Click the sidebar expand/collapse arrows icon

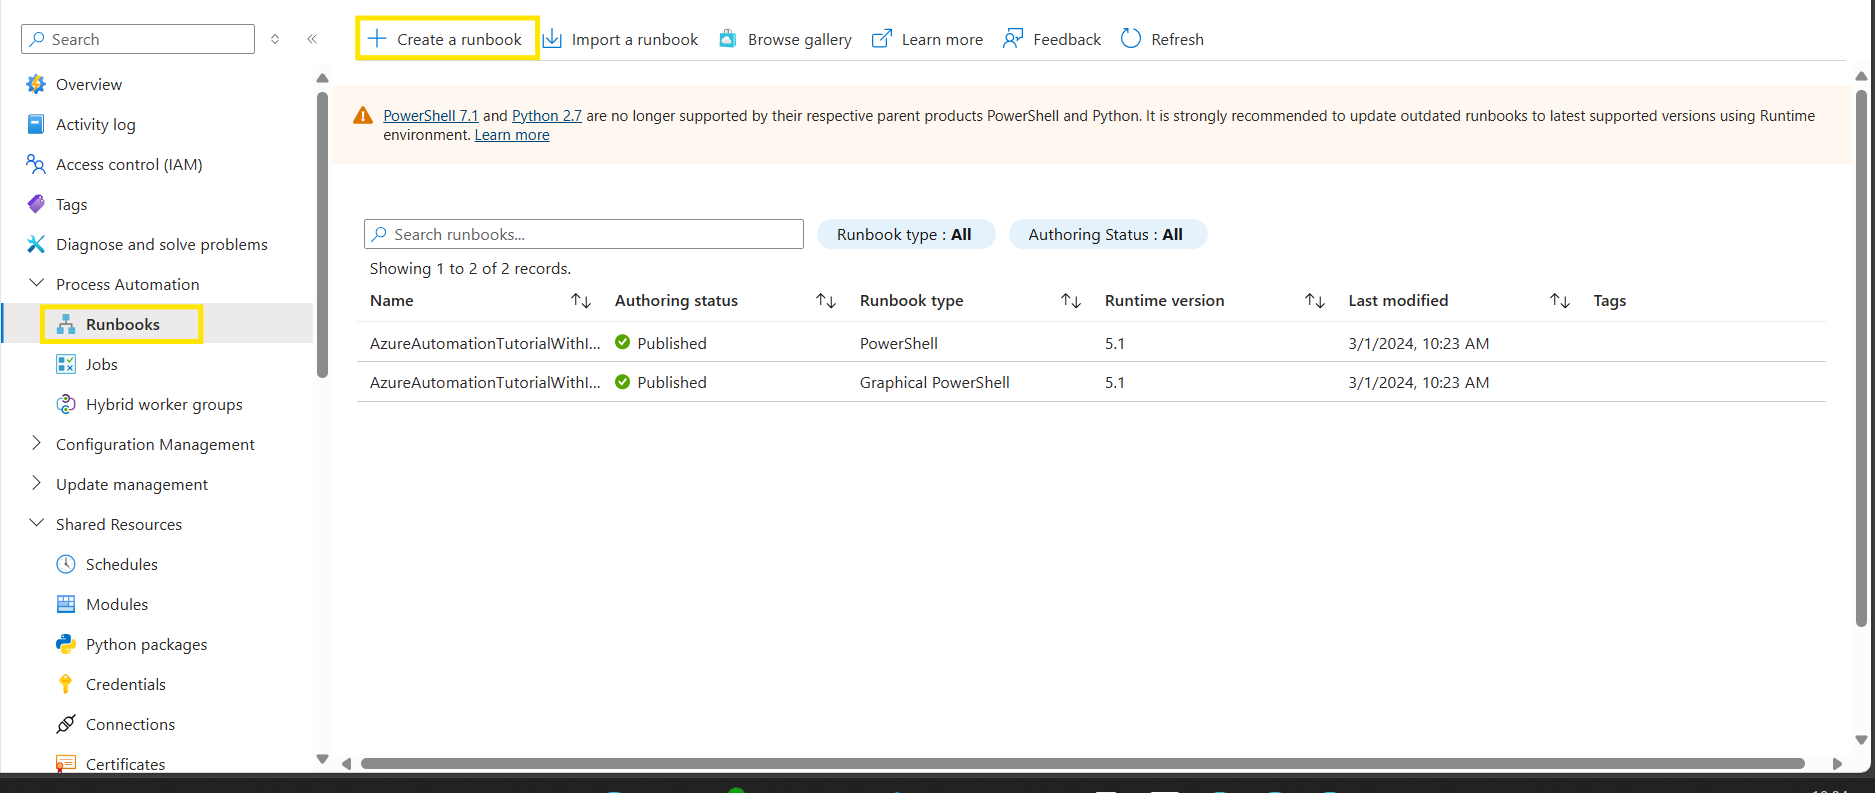point(275,39)
